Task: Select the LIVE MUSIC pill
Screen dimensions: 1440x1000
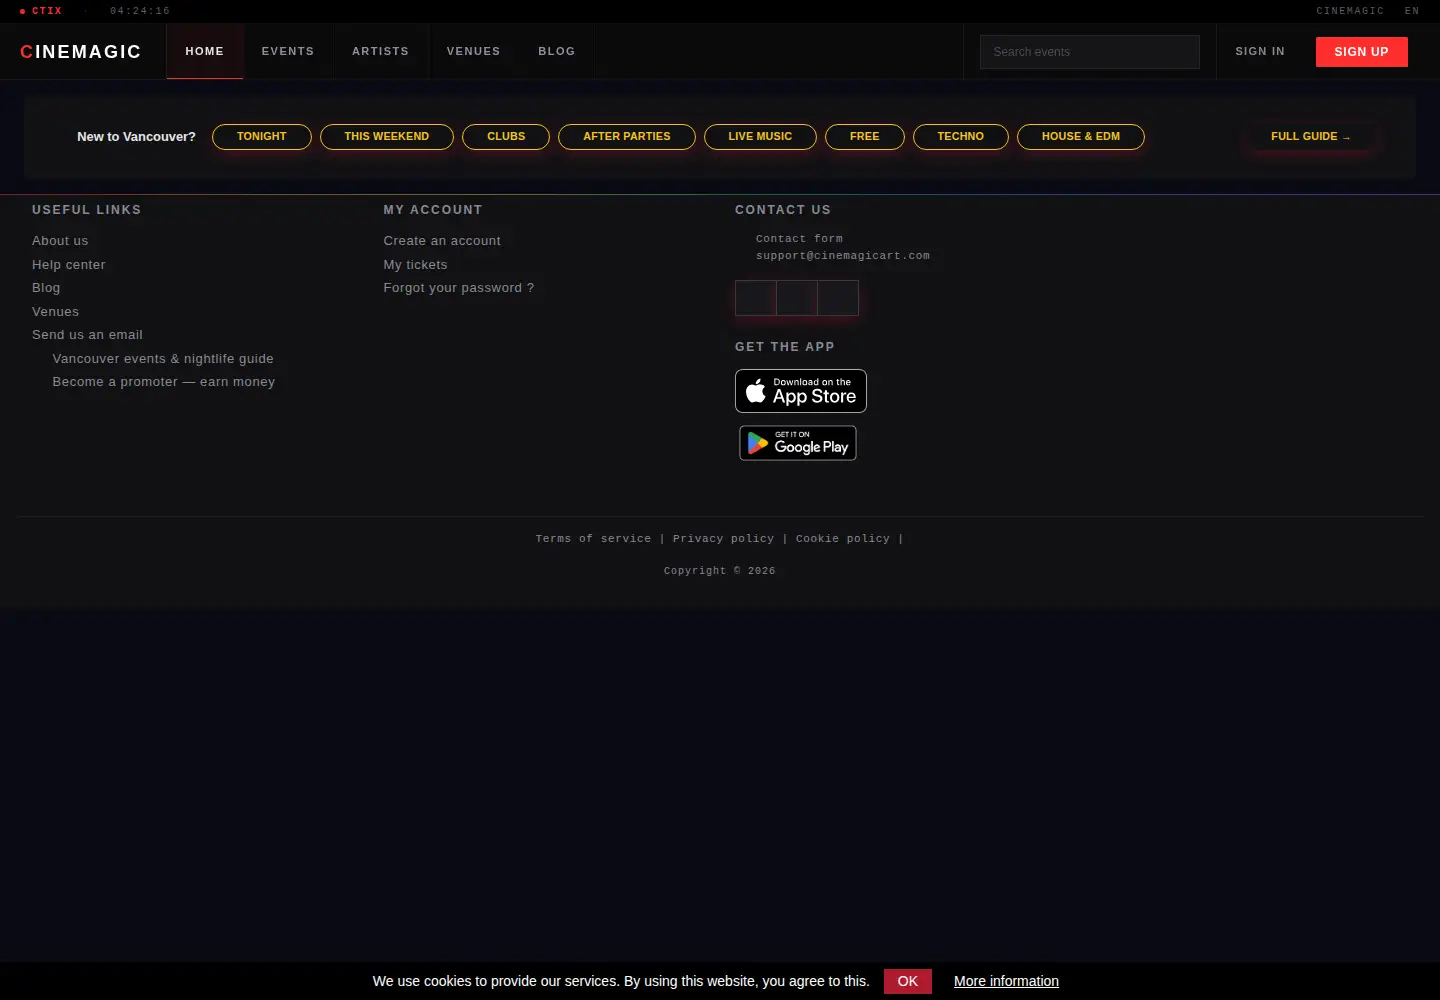Action: tap(760, 137)
